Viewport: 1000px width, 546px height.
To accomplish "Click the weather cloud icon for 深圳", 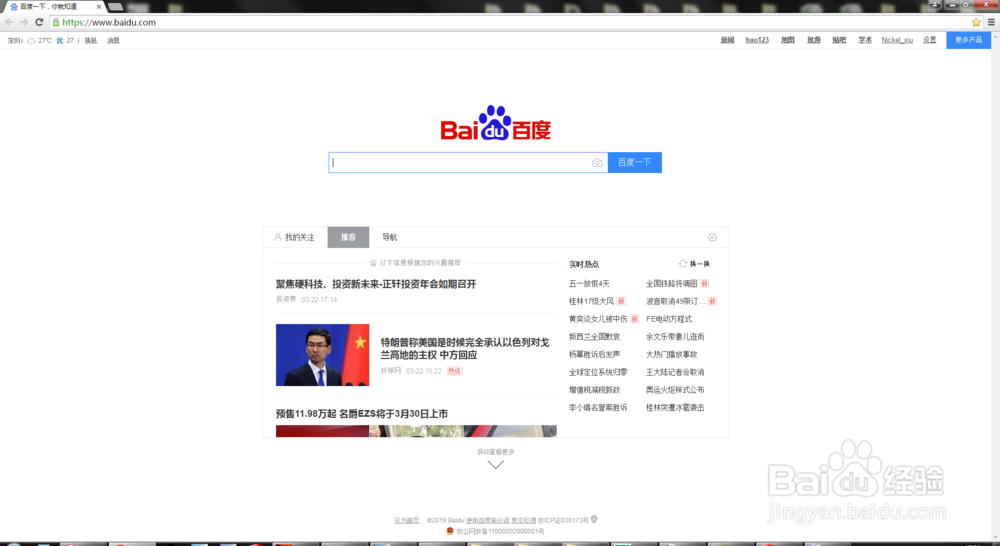I will [31, 40].
